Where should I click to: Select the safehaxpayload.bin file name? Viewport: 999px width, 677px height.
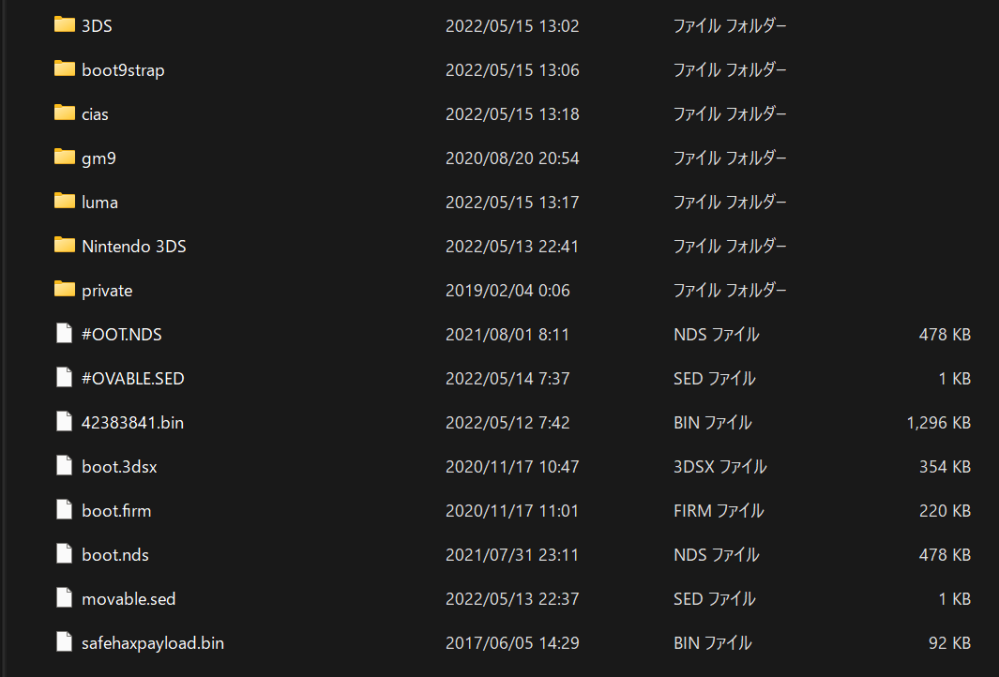click(x=153, y=643)
